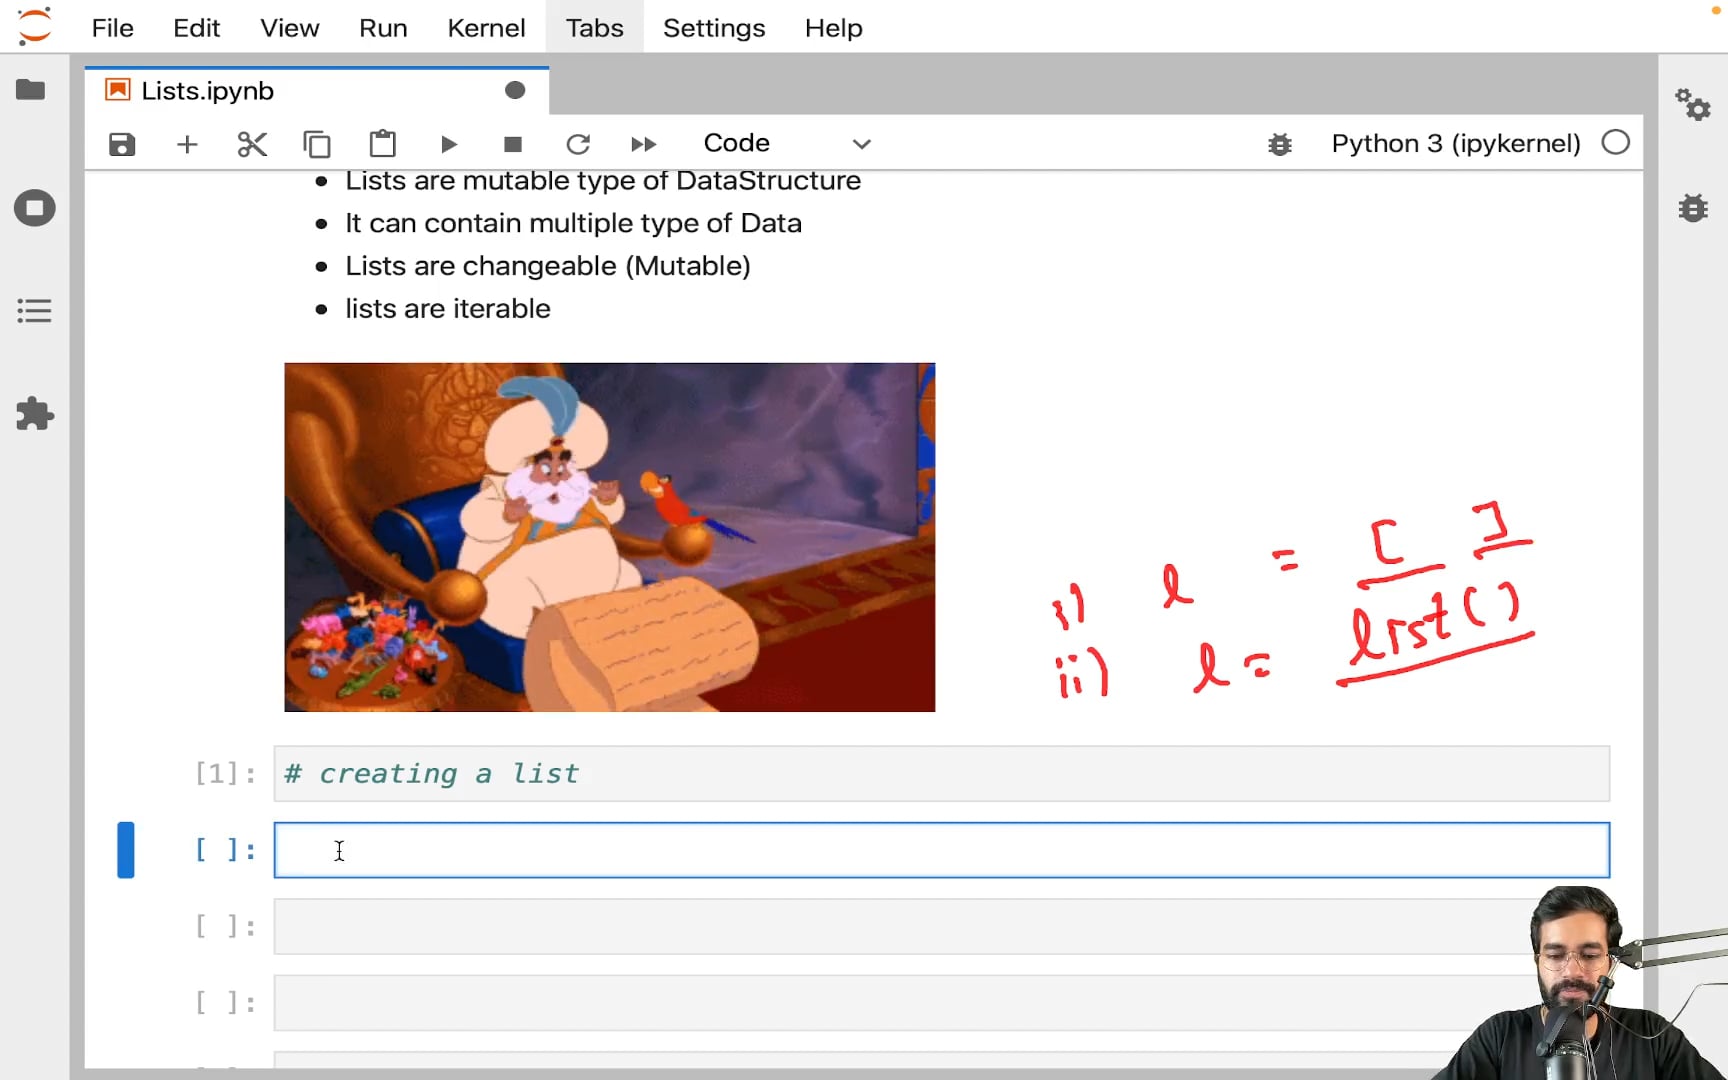
Task: Open the File Browser sidebar panel
Action: pos(31,90)
